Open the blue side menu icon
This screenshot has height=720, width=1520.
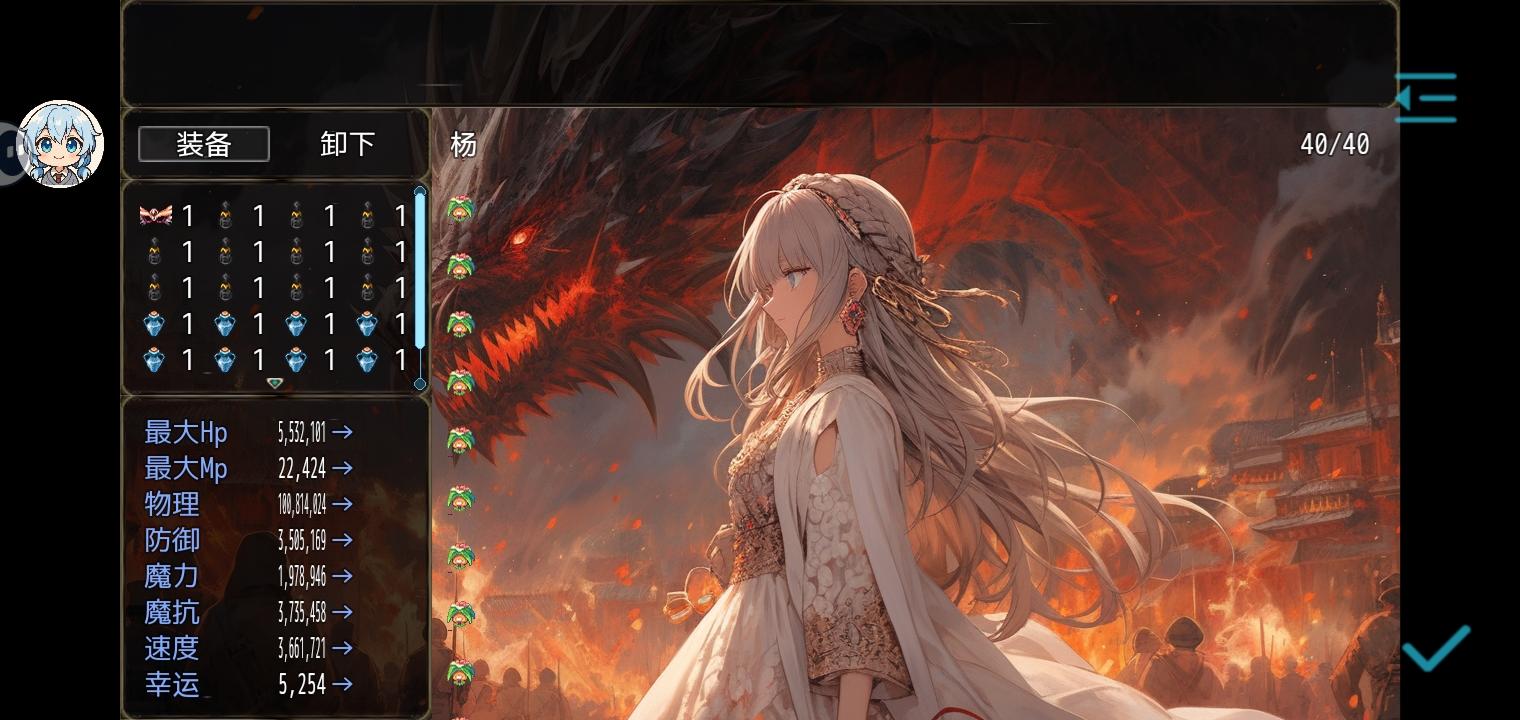[1426, 97]
